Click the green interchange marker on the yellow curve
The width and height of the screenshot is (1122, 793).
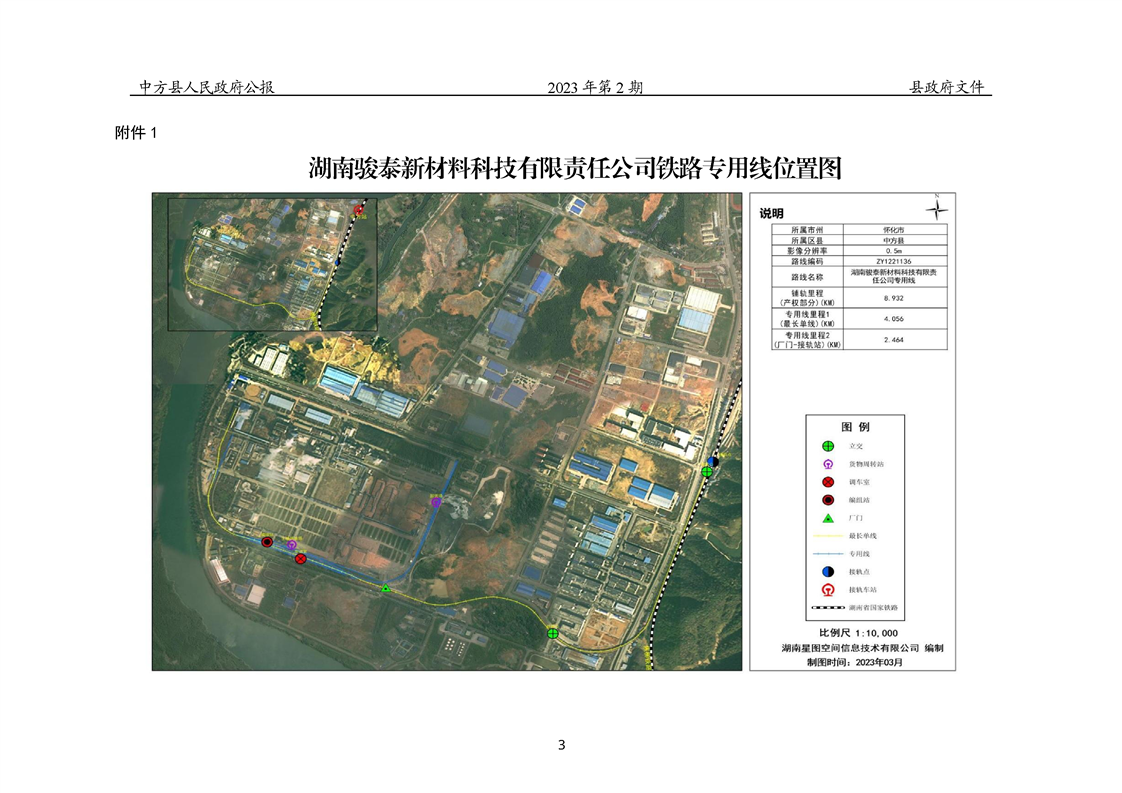(x=552, y=633)
